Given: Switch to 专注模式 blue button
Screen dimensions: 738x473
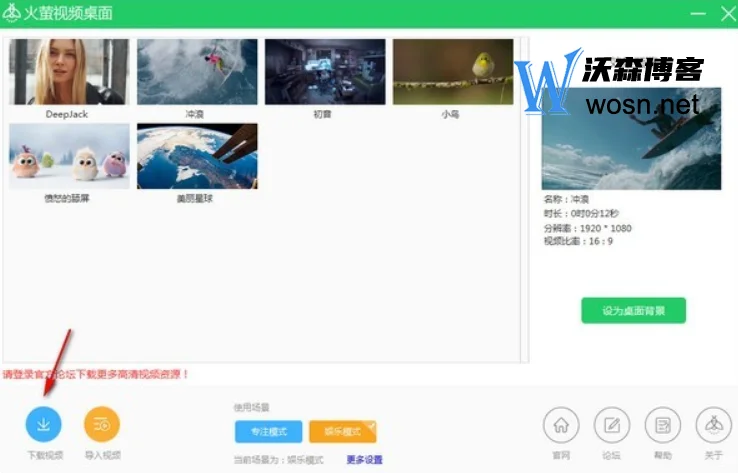Looking at the screenshot, I should tap(268, 432).
